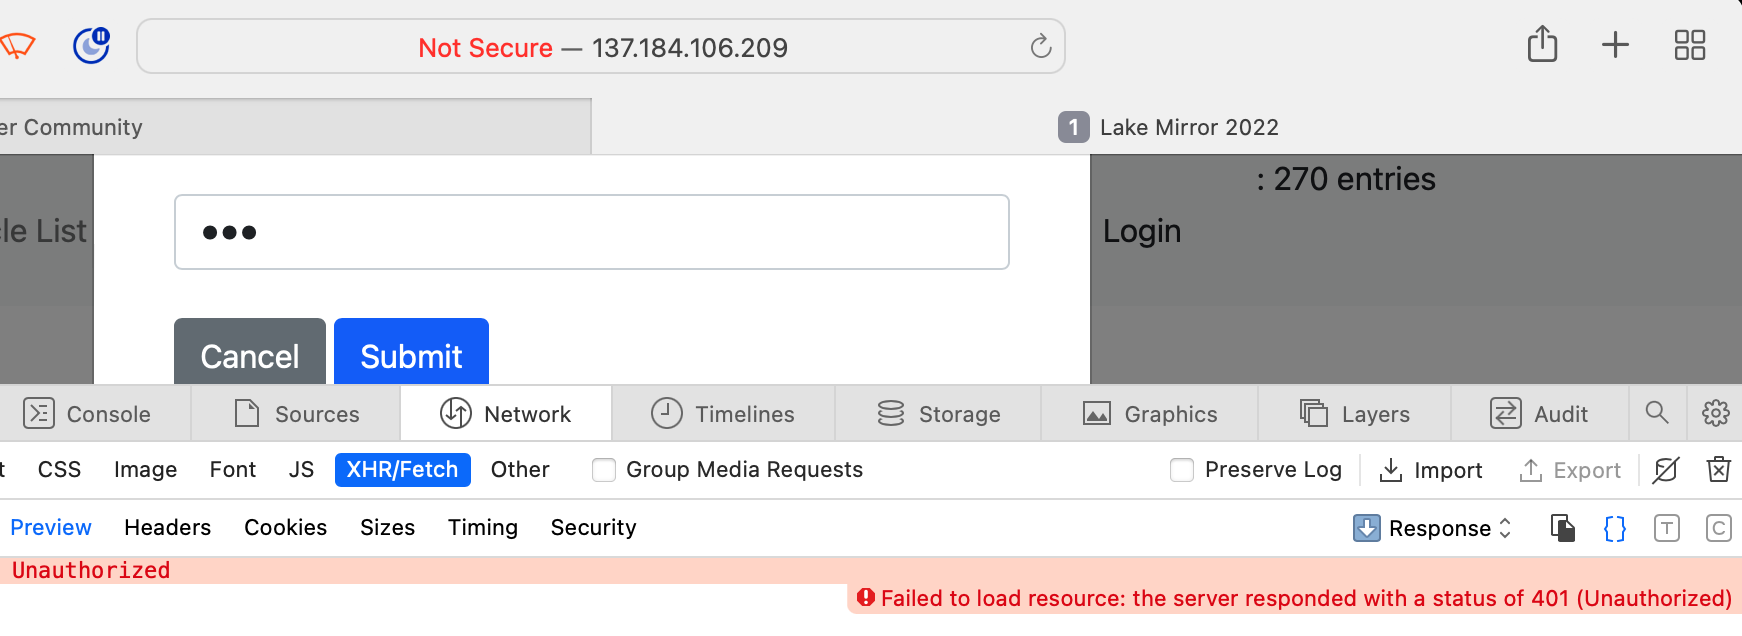
Task: Open a new tab with plus icon
Action: [1615, 45]
